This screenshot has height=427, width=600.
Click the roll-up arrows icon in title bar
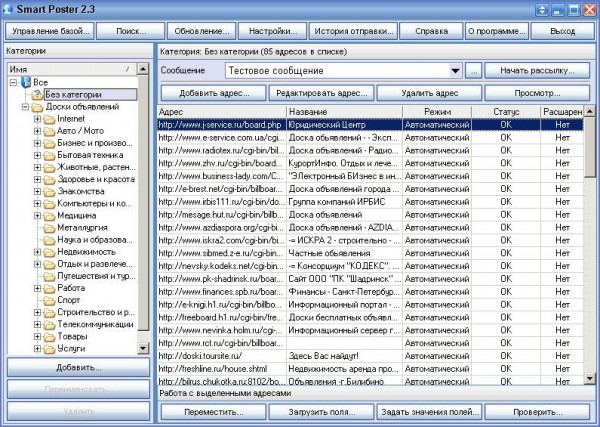pos(542,10)
